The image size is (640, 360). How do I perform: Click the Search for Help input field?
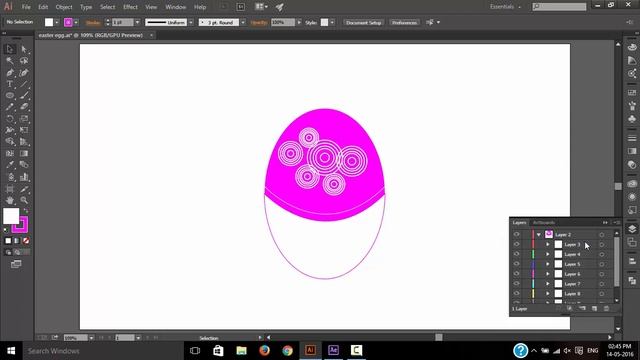click(559, 7)
